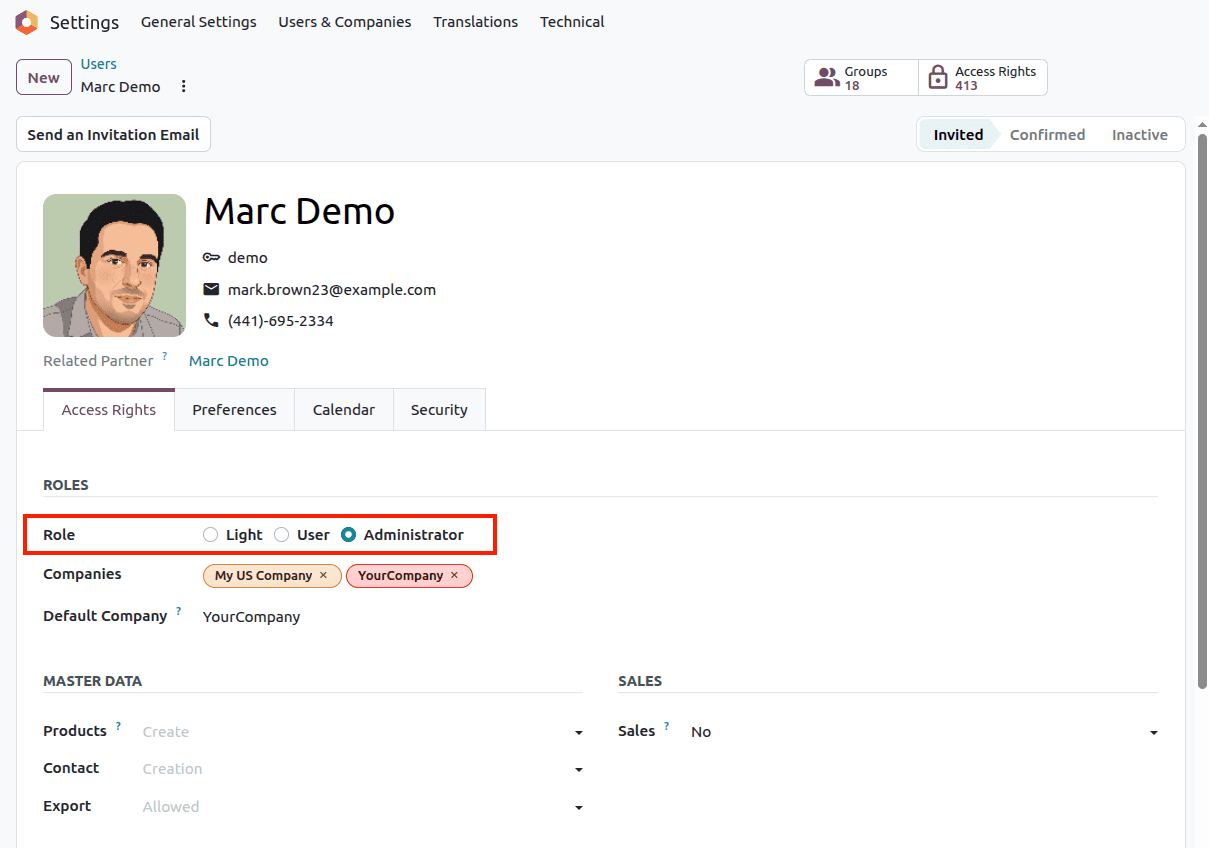Viewport: 1209px width, 848px height.
Task: Click the Groups people icon
Action: point(826,78)
